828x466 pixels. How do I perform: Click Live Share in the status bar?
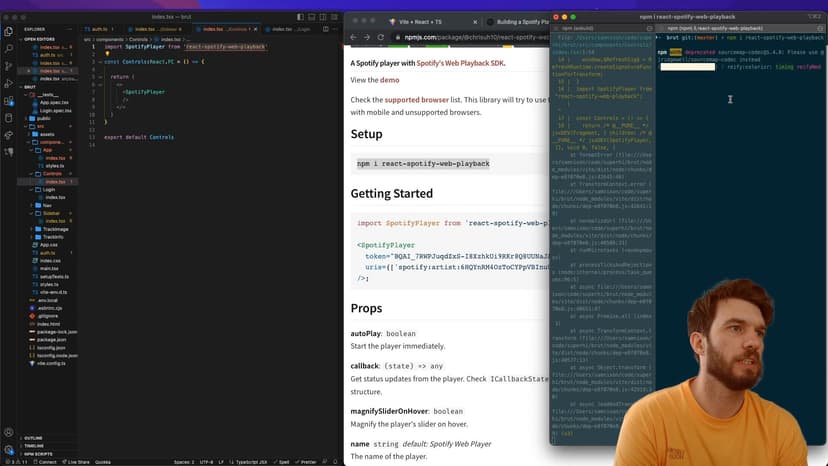[x=76, y=462]
